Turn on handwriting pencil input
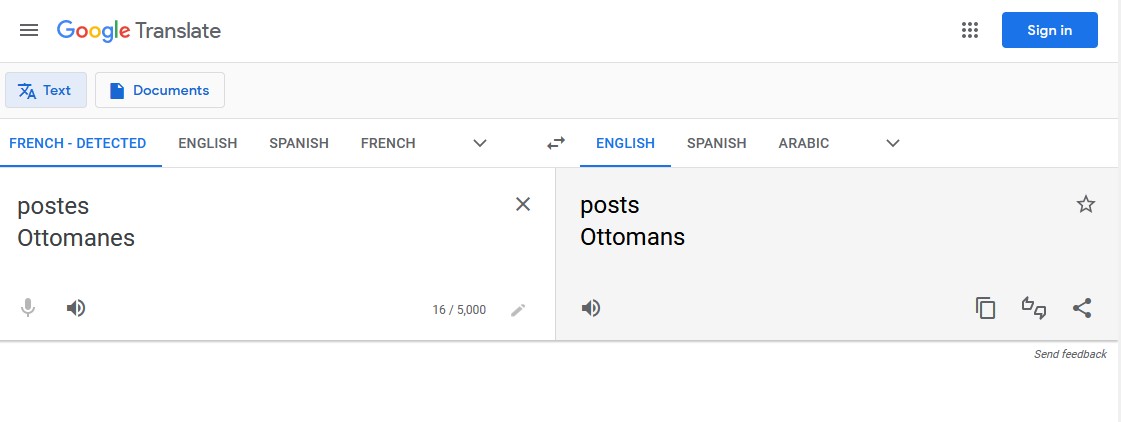The width and height of the screenshot is (1121, 422). coord(518,310)
